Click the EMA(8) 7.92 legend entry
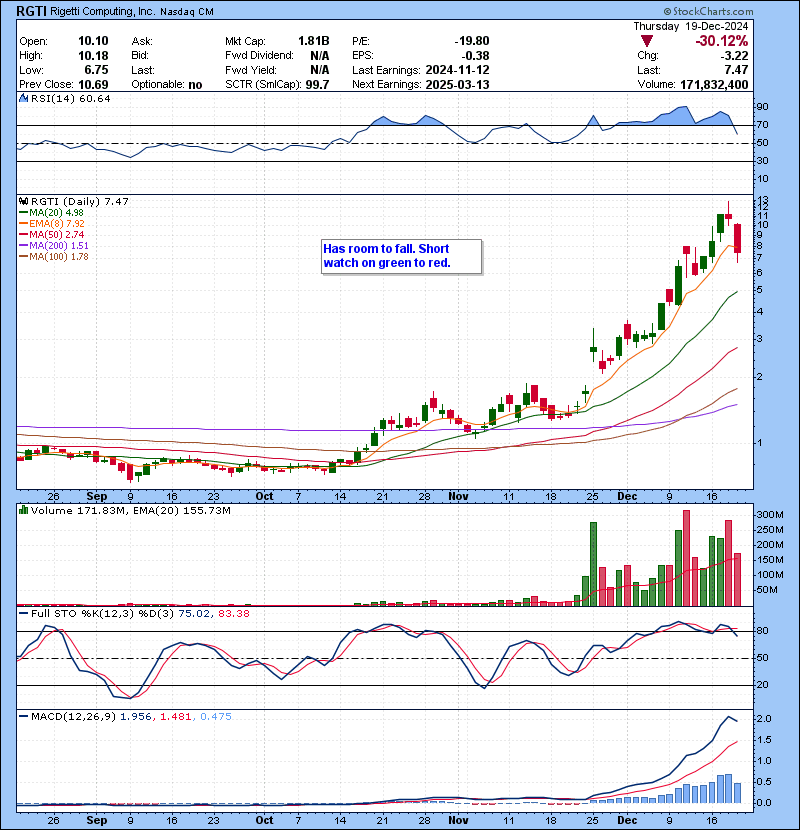 52,224
